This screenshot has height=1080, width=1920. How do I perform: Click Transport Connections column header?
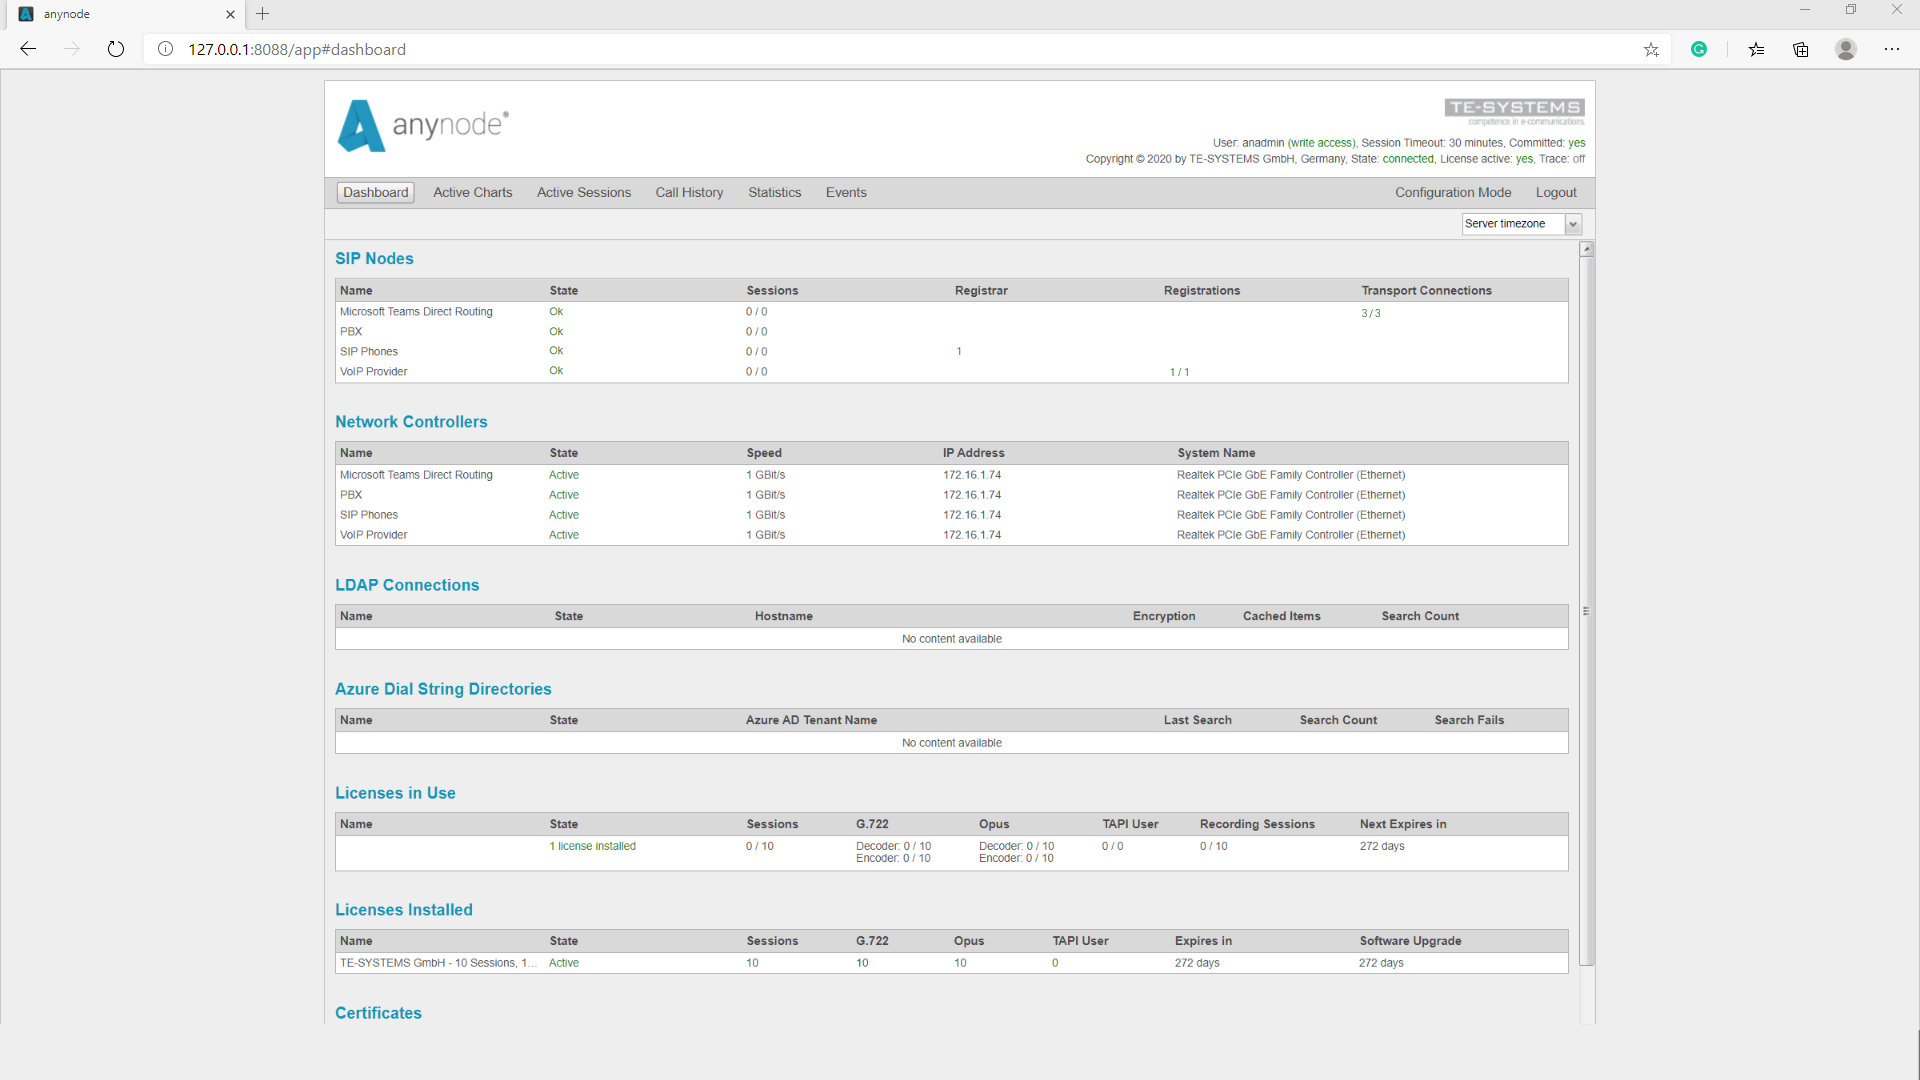point(1426,291)
